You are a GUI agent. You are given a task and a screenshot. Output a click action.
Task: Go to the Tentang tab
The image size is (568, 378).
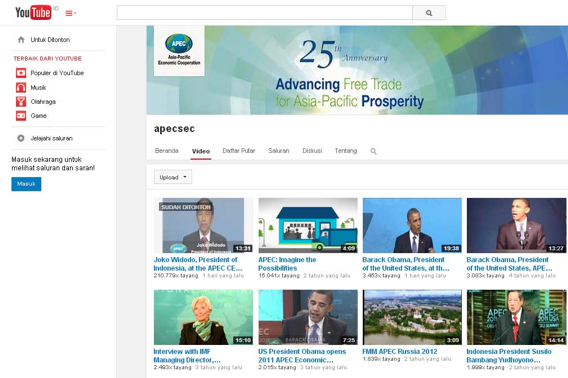346,151
